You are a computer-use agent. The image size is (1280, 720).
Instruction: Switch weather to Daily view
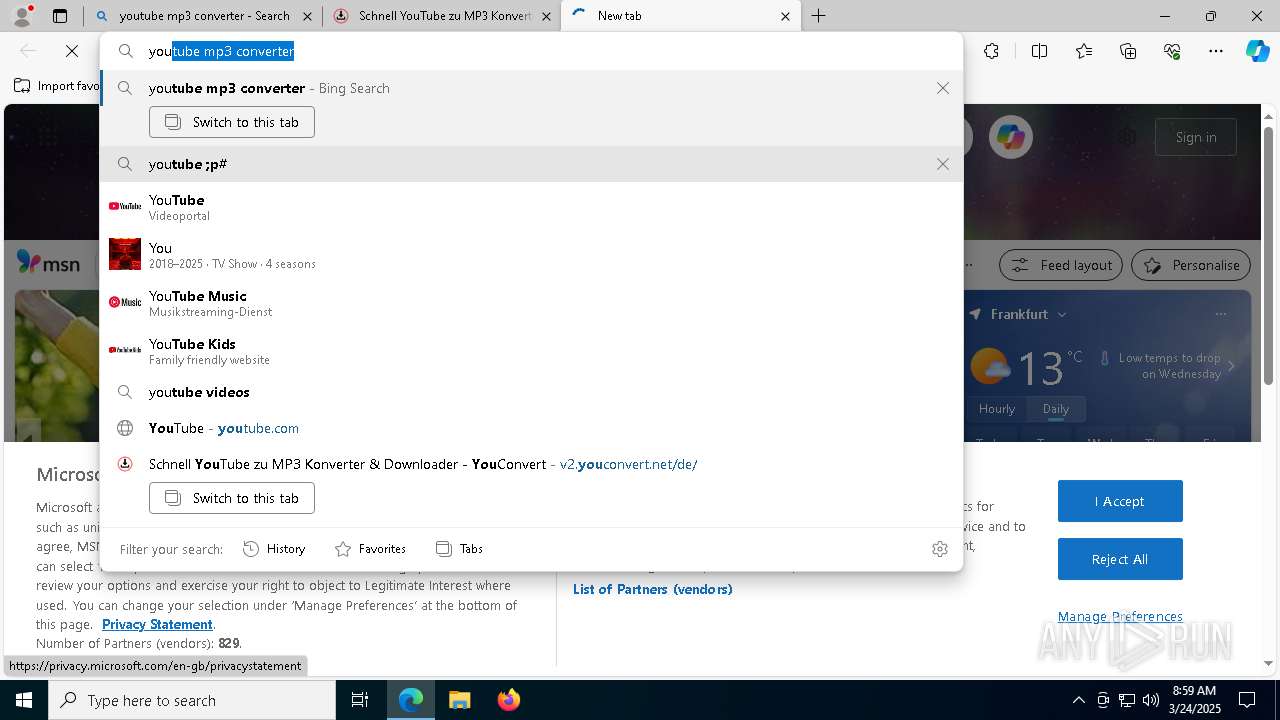click(1056, 409)
